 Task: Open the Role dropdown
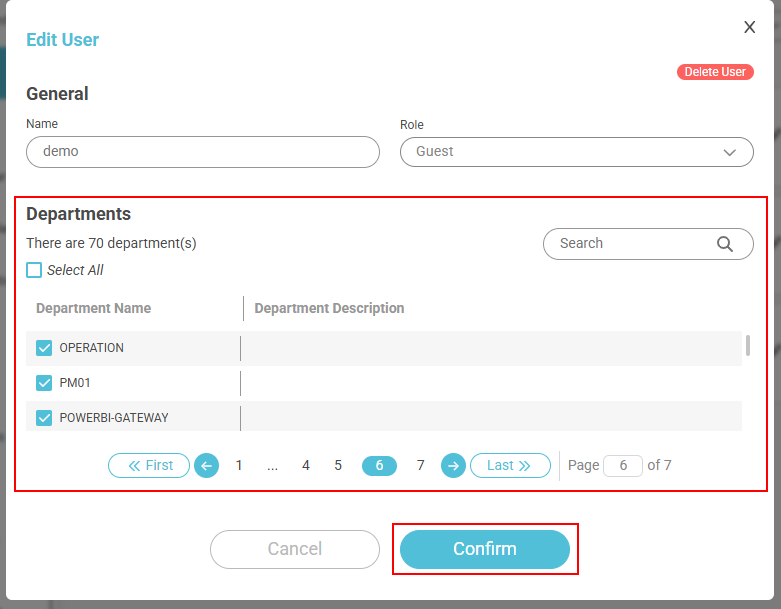click(x=576, y=152)
